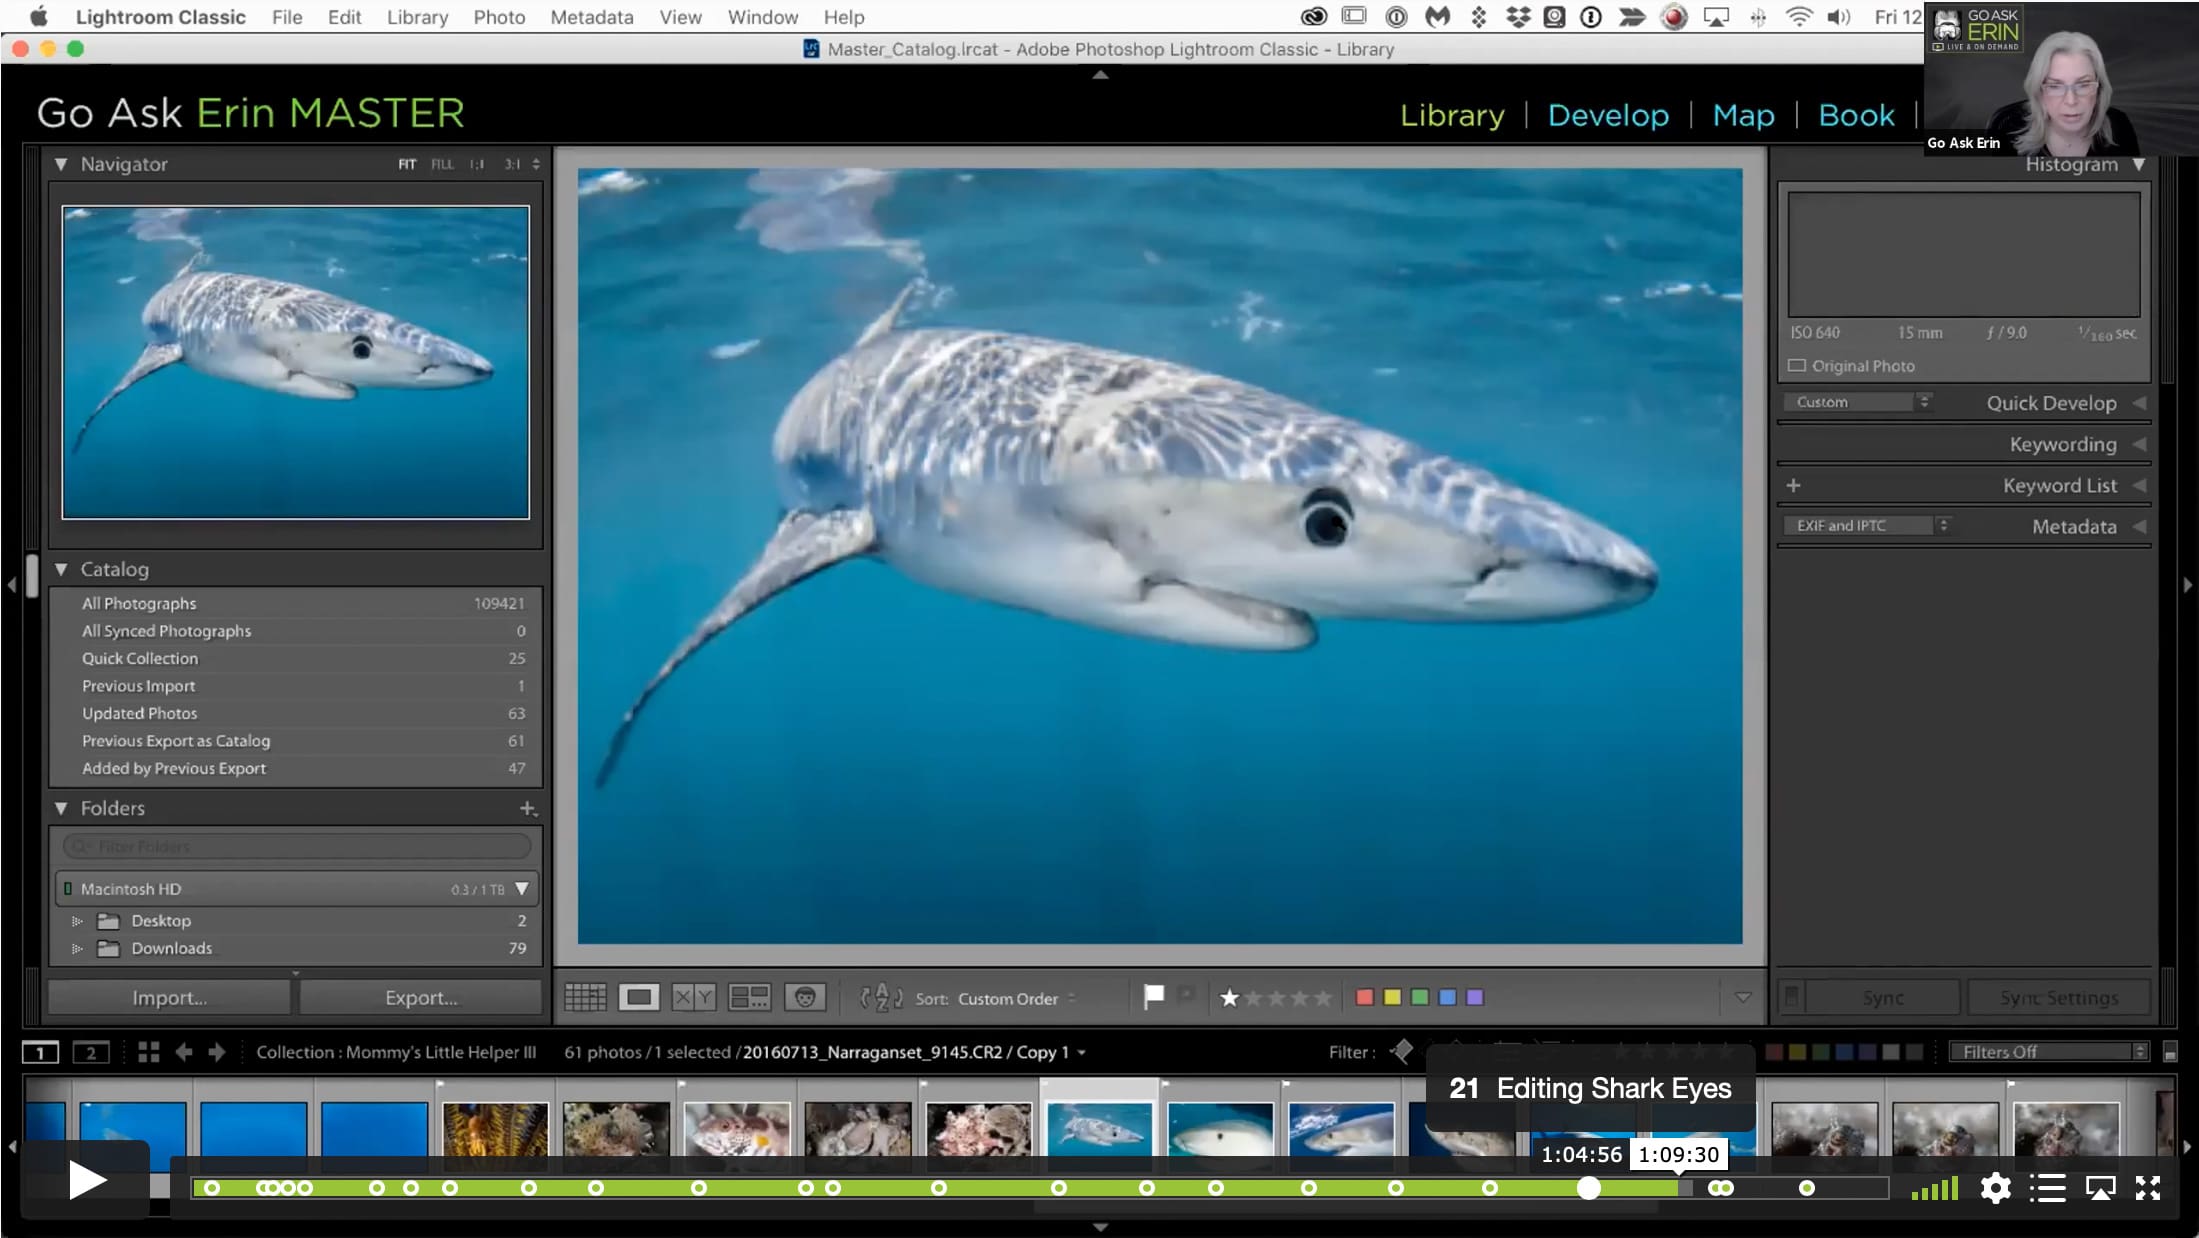Open Compare view (XY) icon
This screenshot has width=2199, height=1238.
[x=693, y=997]
